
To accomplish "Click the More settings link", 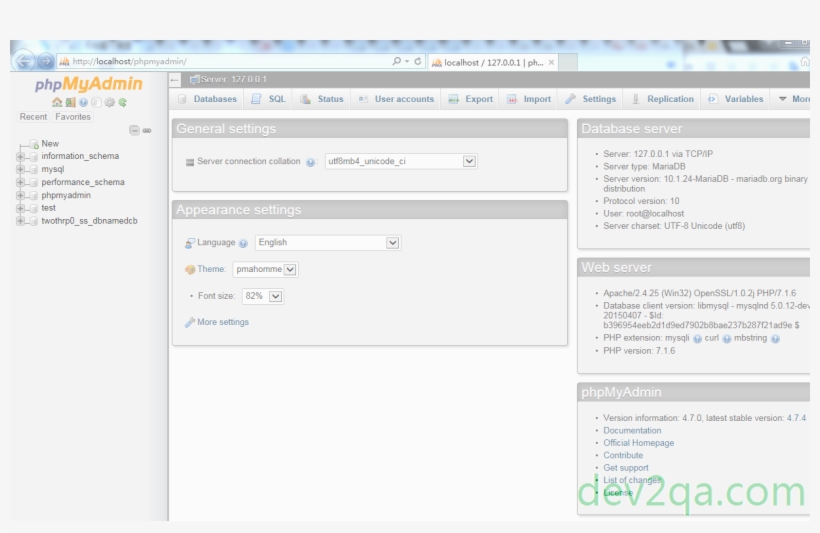I will click(x=223, y=322).
